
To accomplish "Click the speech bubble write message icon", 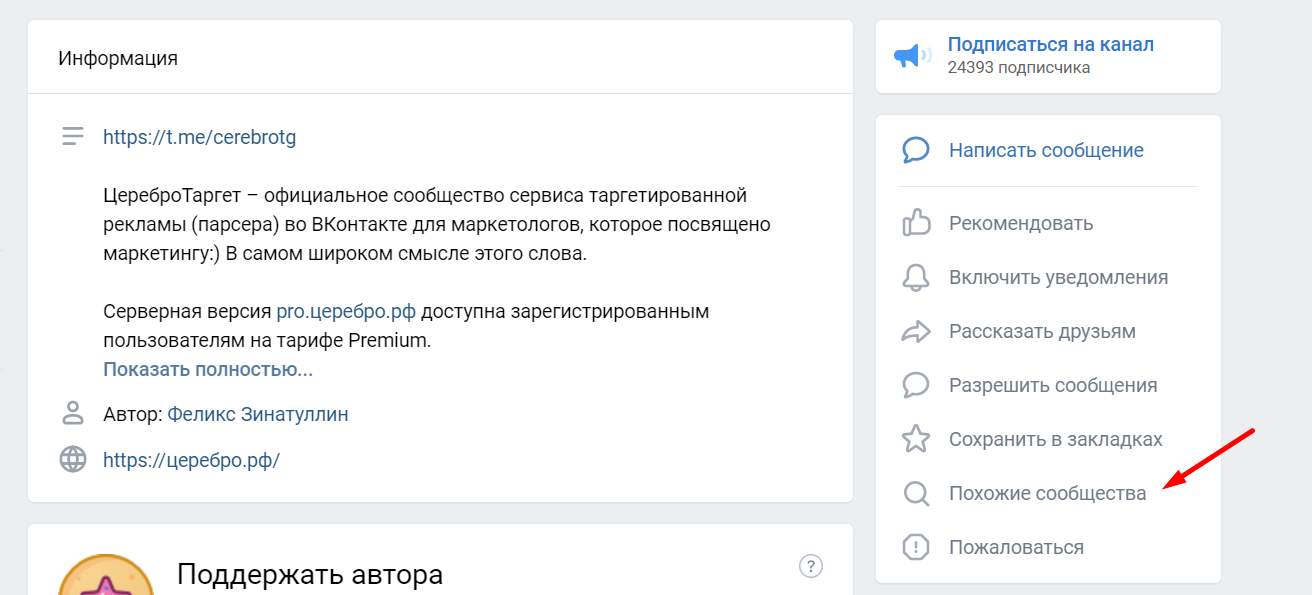I will click(916, 151).
